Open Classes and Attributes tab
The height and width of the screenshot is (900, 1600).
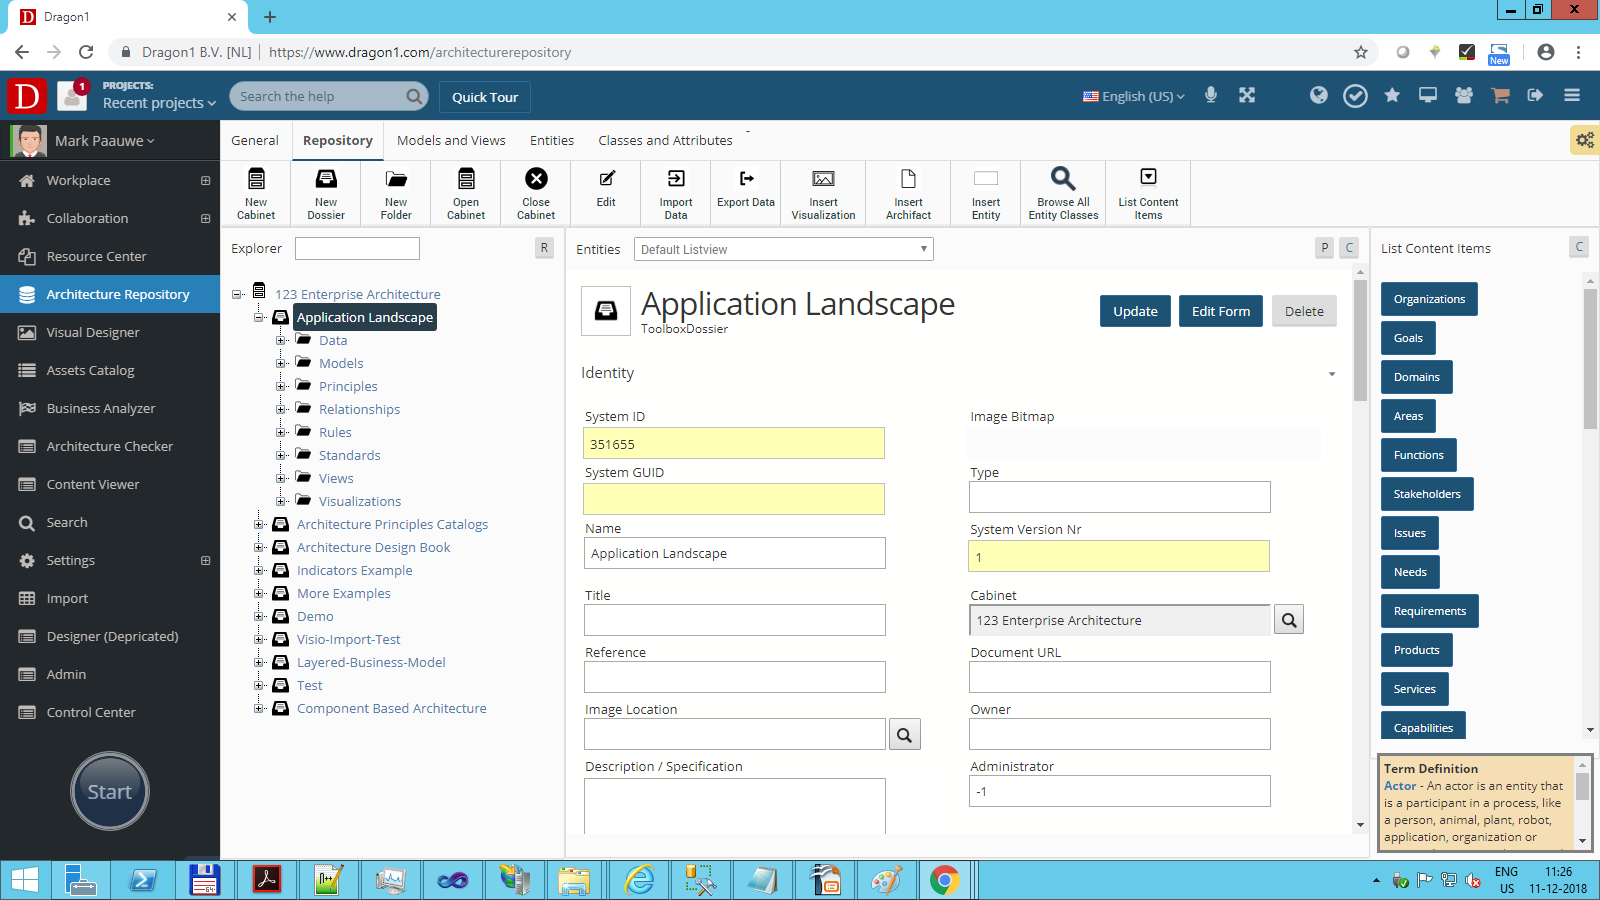665,141
